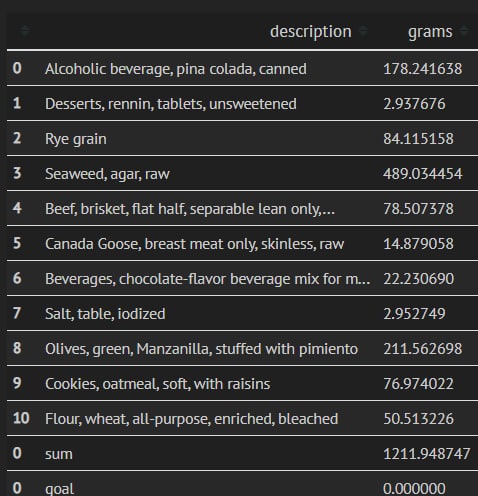Click the Rye grain cell
The height and width of the screenshot is (496, 478).
click(76, 139)
